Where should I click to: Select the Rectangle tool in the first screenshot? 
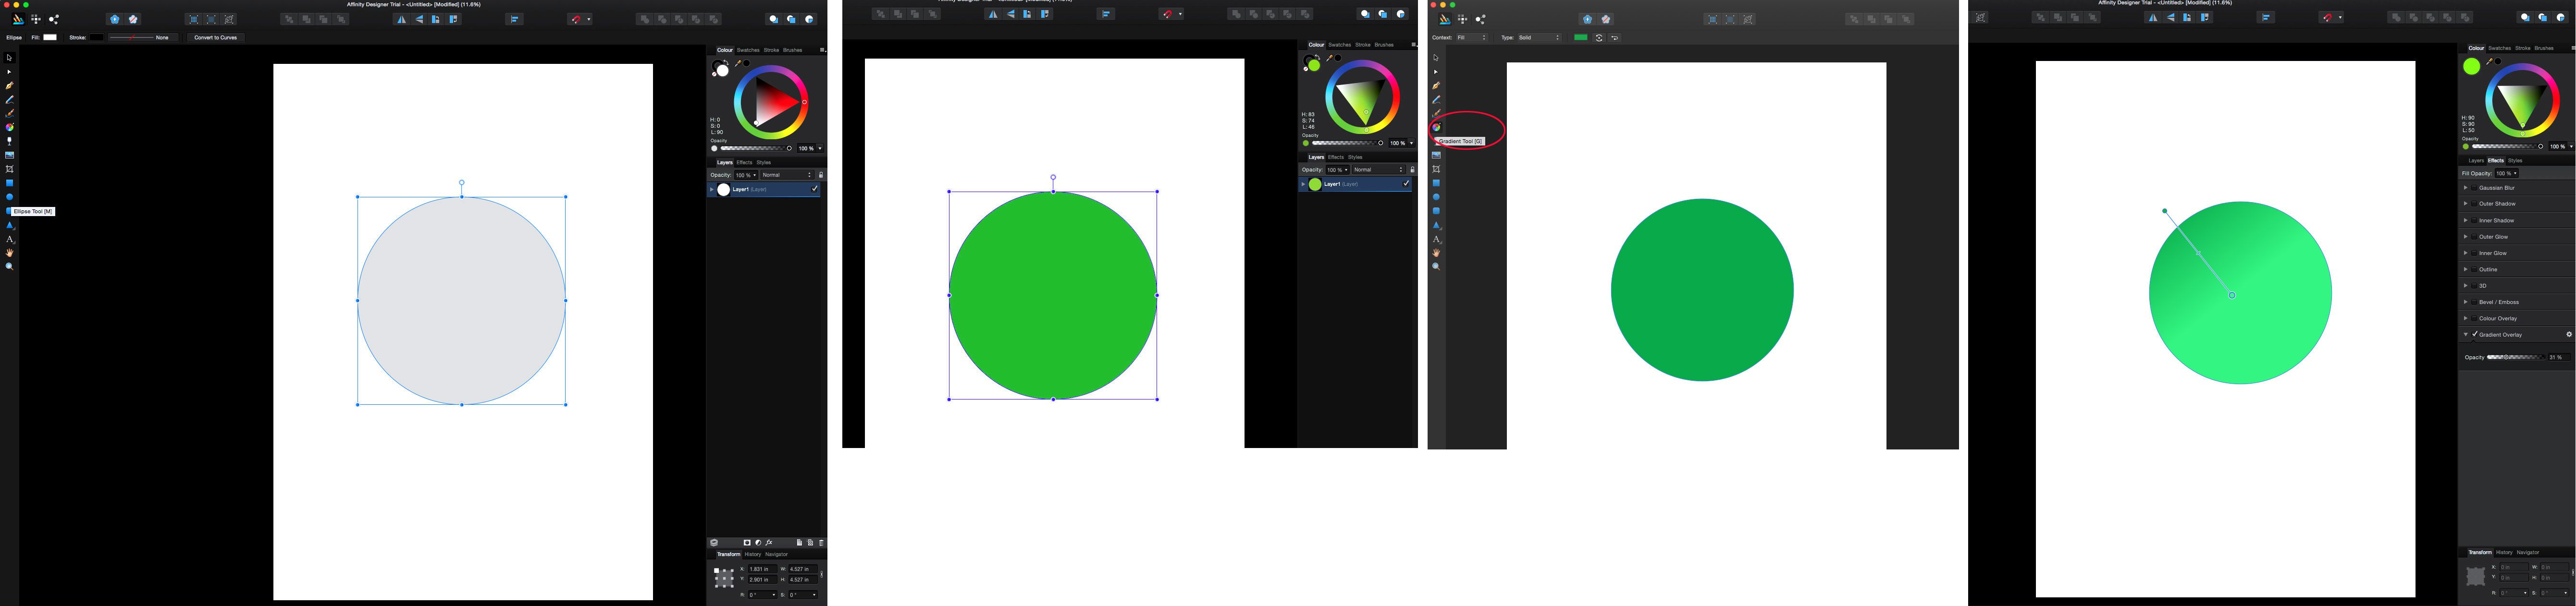(10, 183)
